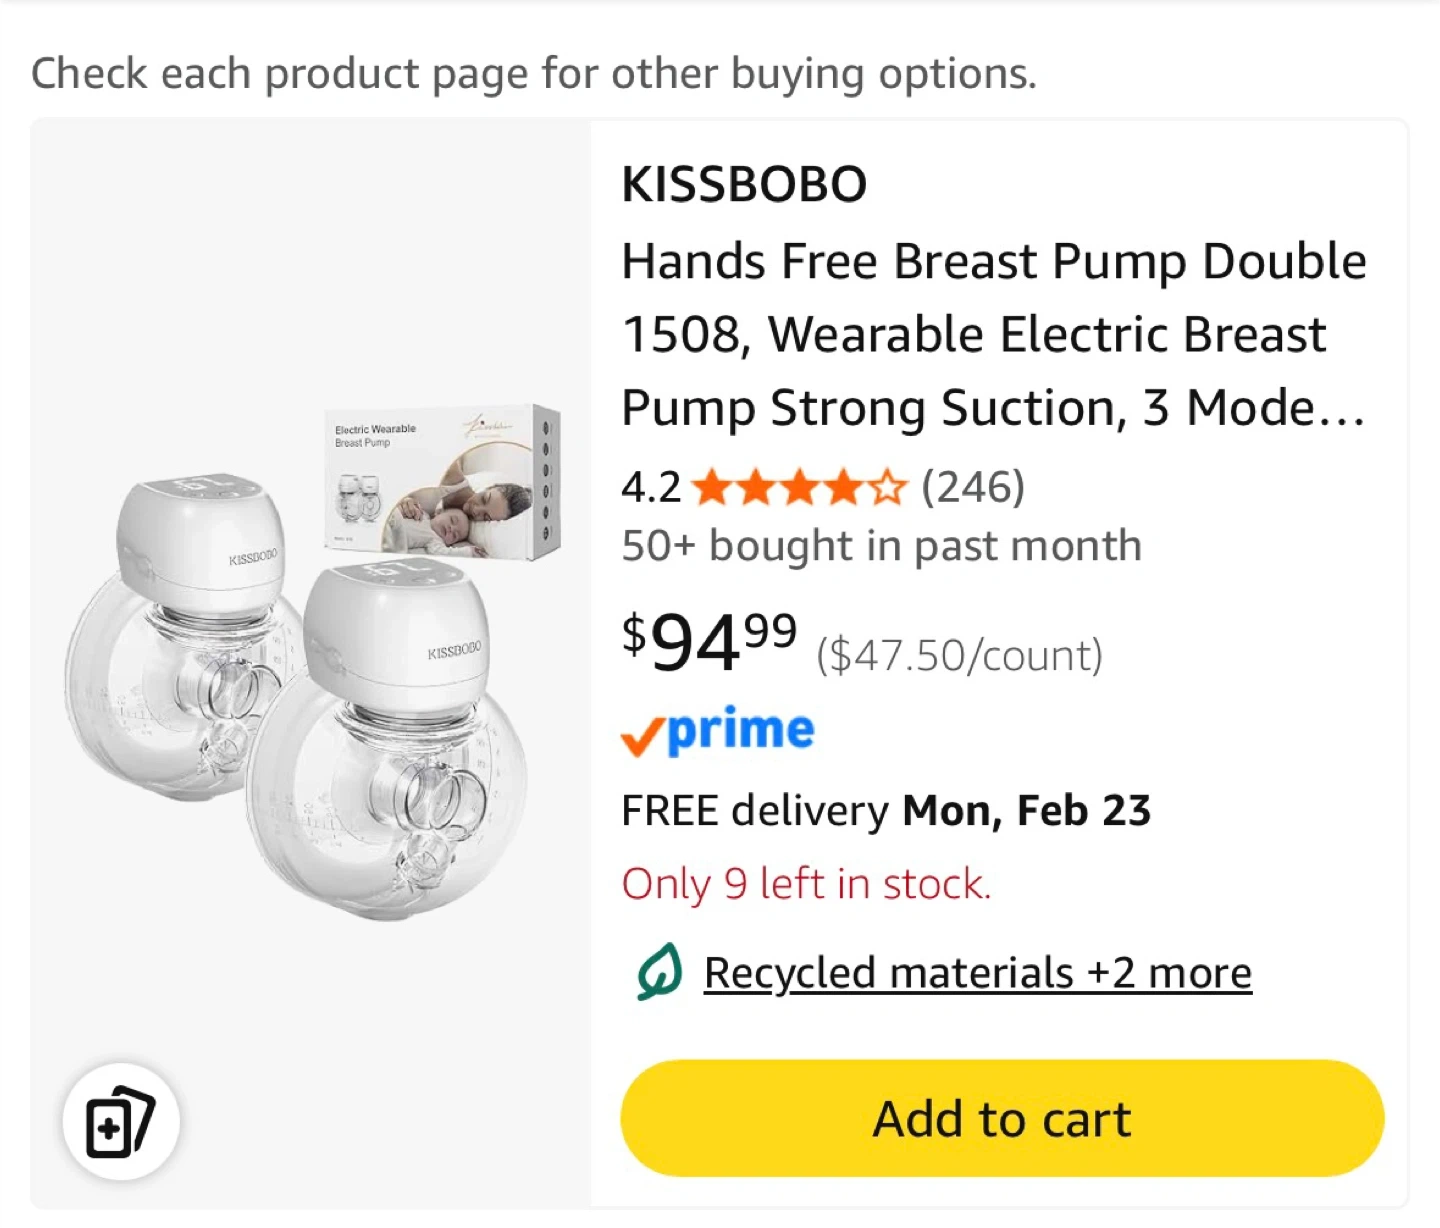Click the FREE delivery Mon, Feb 23 text
The width and height of the screenshot is (1440, 1228).
pyautogui.click(x=886, y=810)
